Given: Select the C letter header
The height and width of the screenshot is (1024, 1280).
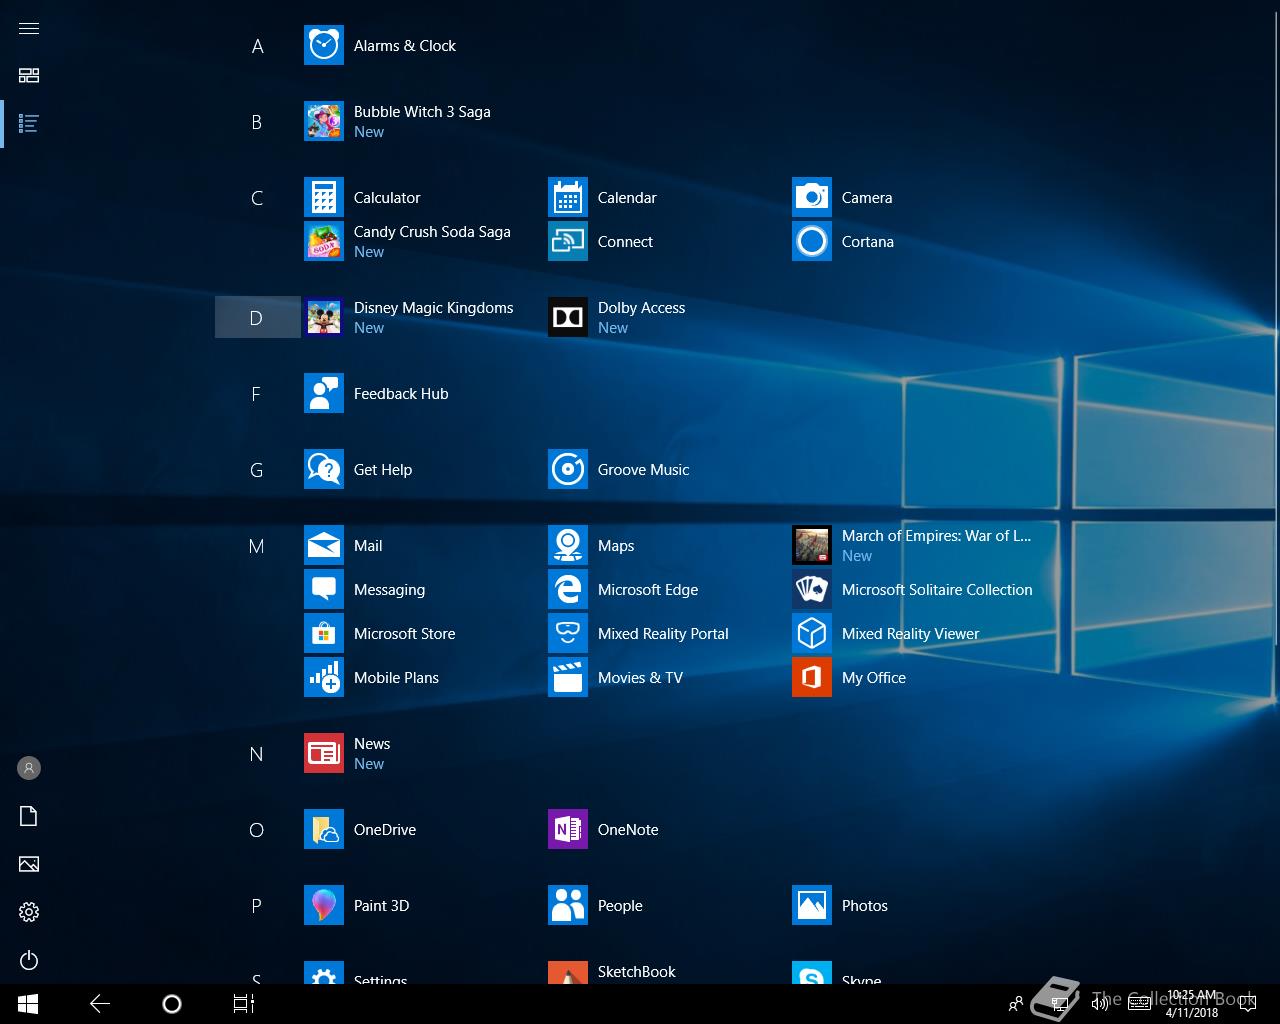Looking at the screenshot, I should (257, 198).
